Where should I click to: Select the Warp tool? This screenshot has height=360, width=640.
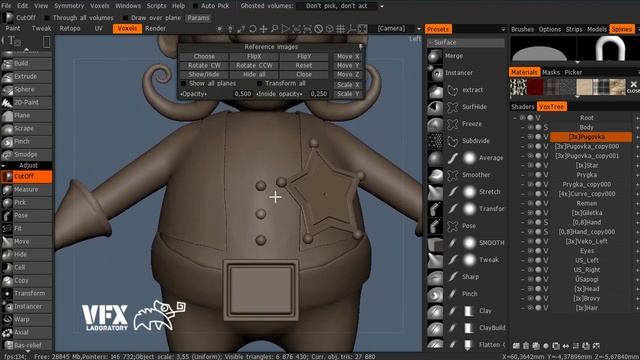coord(27,320)
